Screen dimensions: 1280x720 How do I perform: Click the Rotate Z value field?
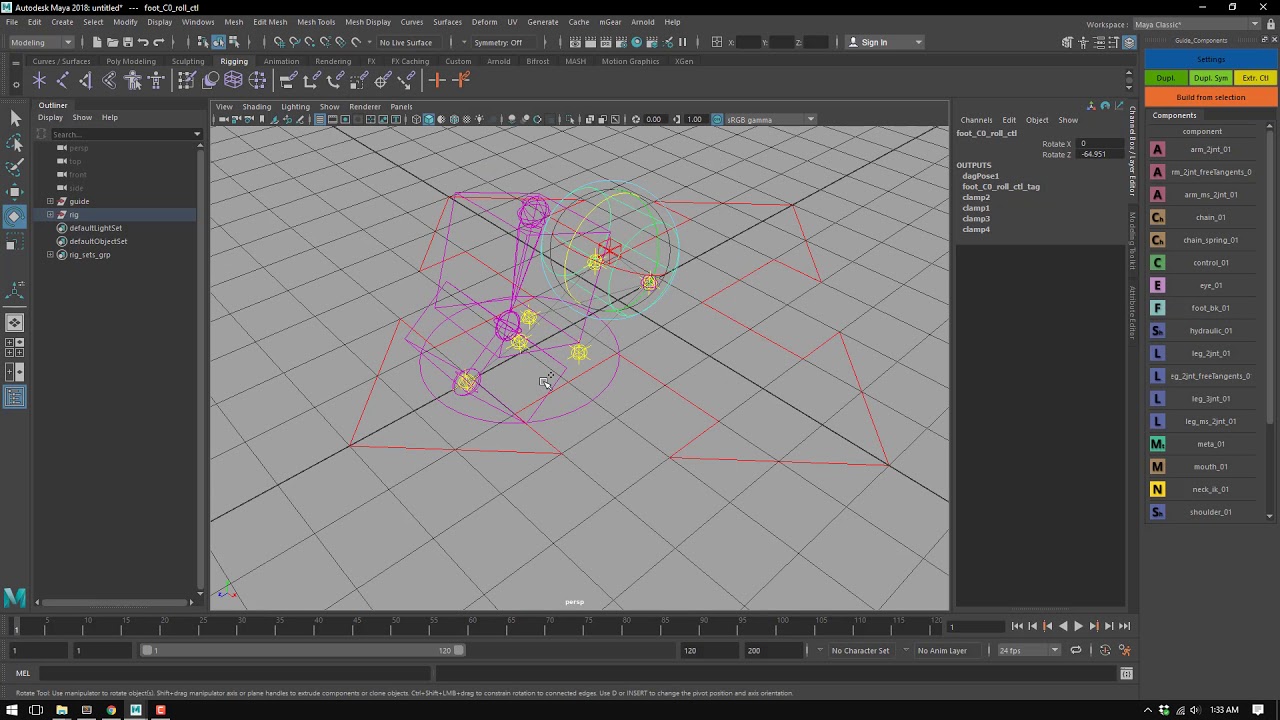click(x=1099, y=155)
